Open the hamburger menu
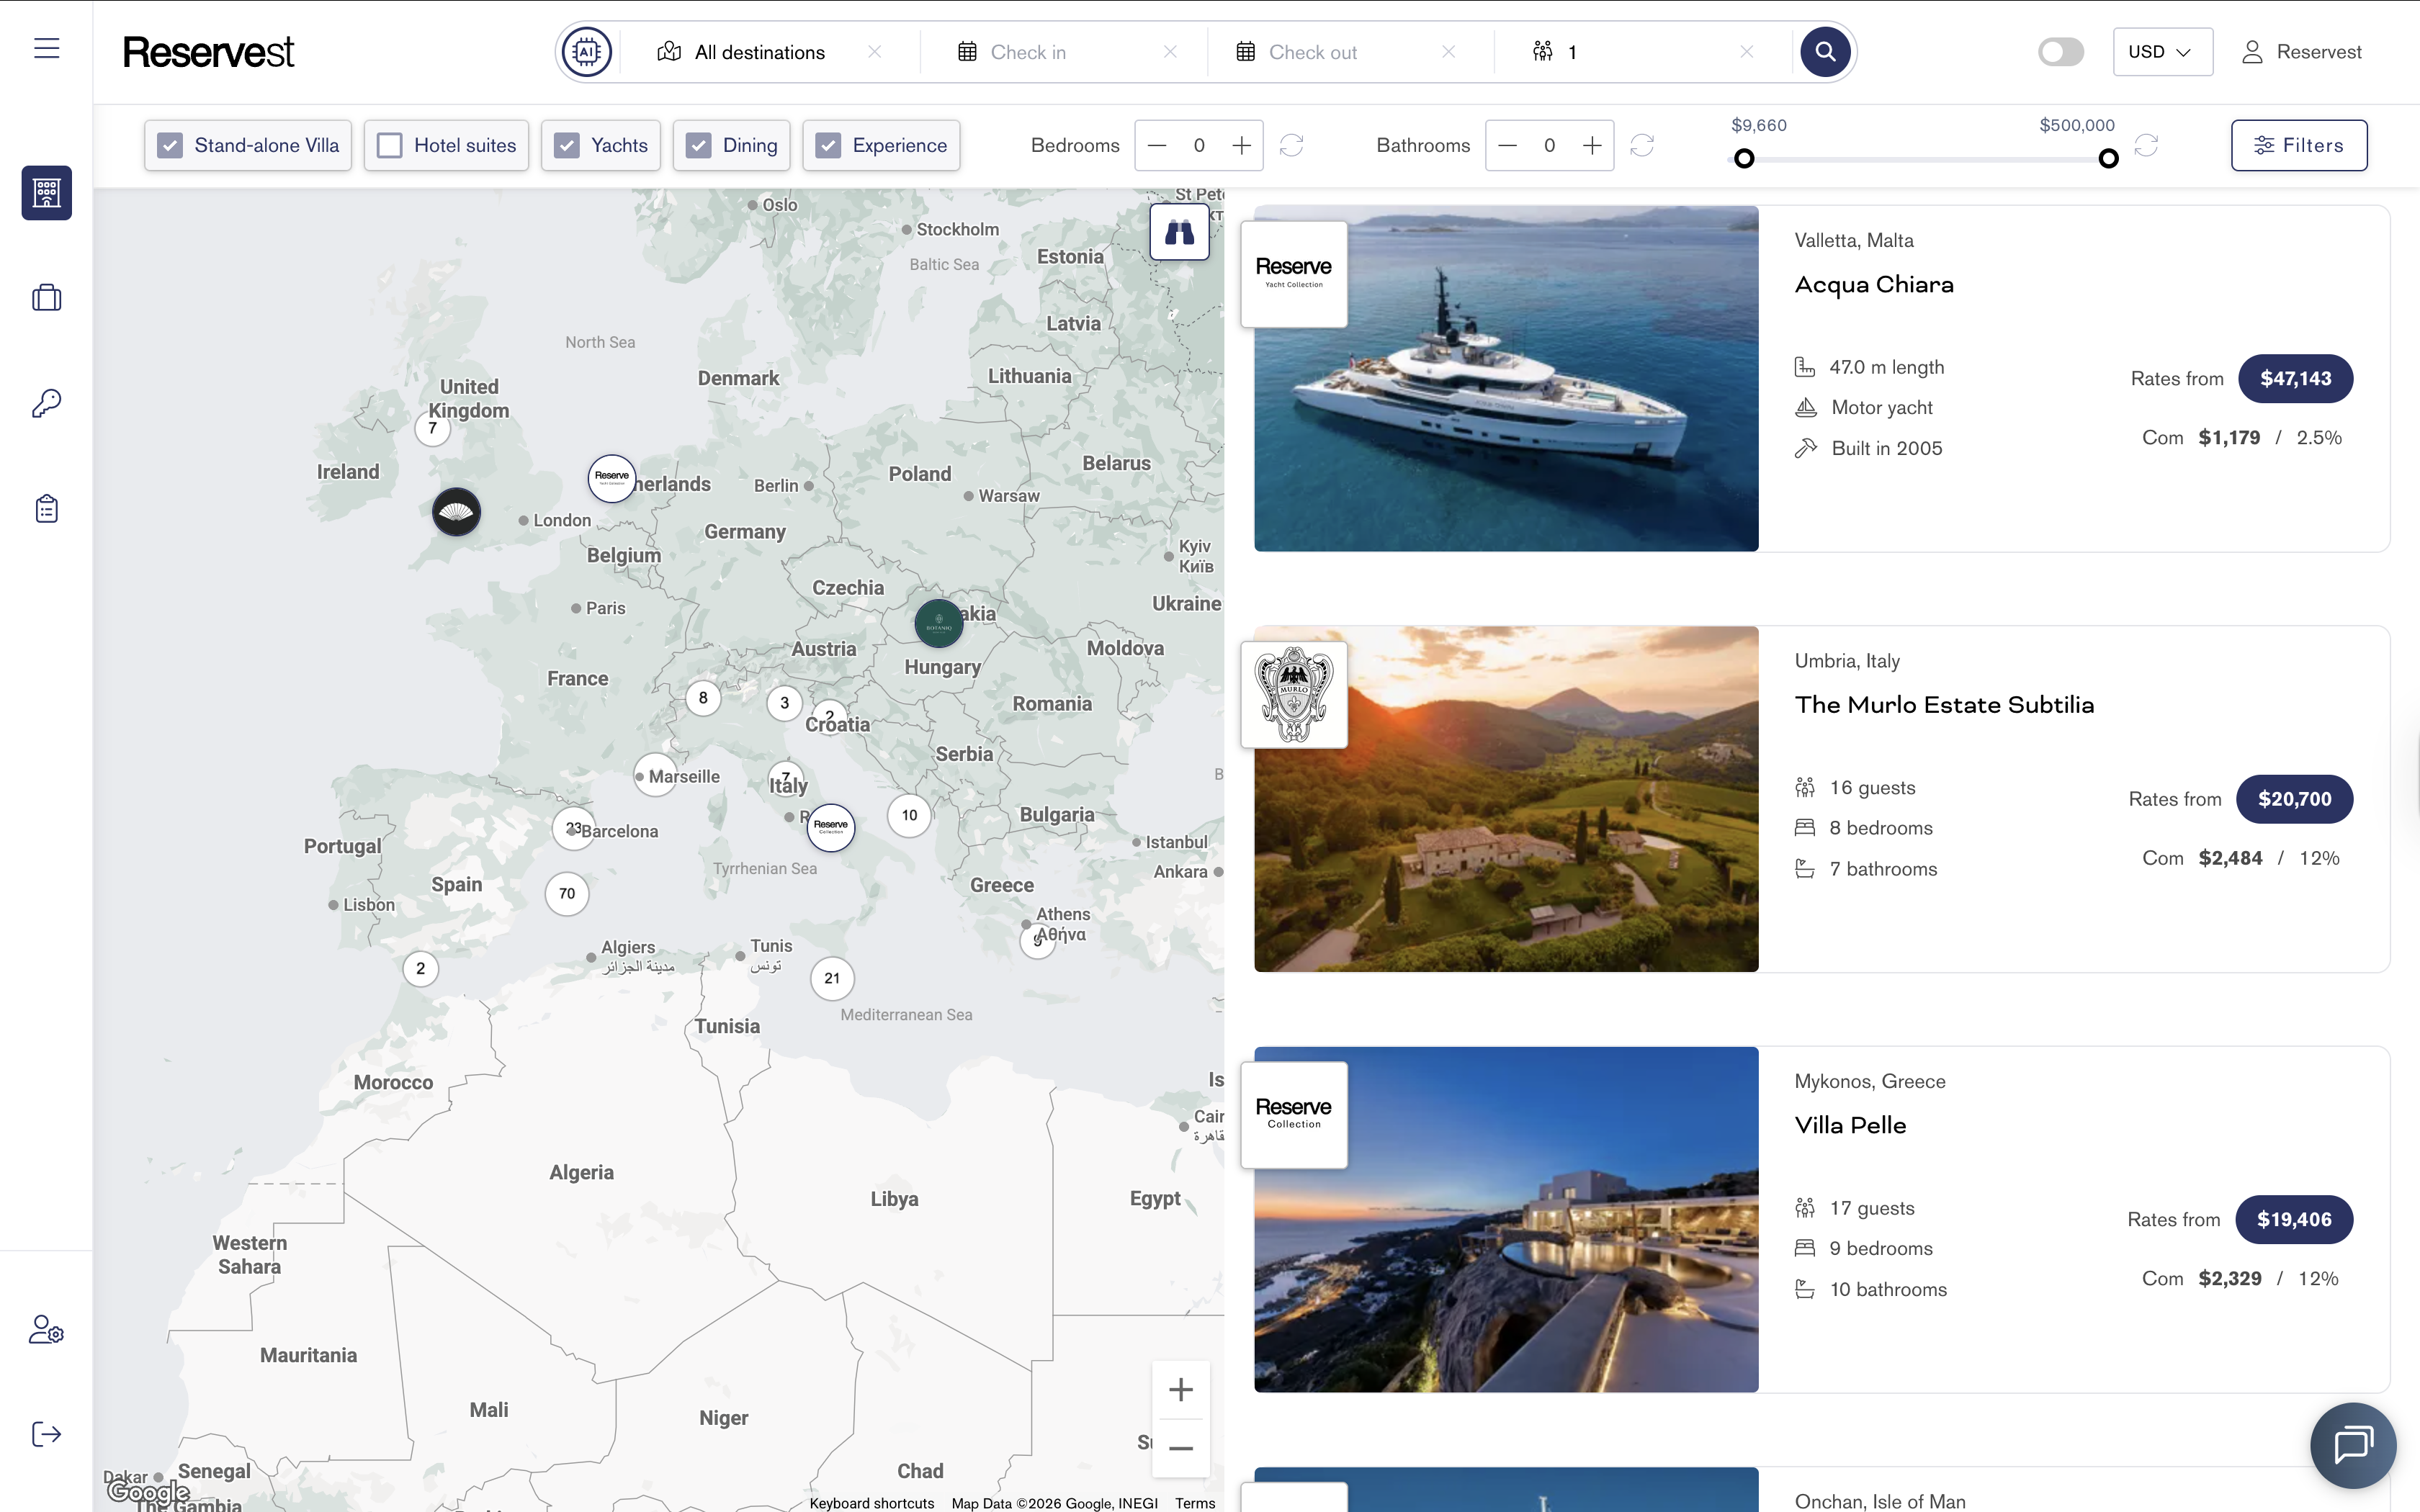The image size is (2420, 1512). tap(47, 48)
